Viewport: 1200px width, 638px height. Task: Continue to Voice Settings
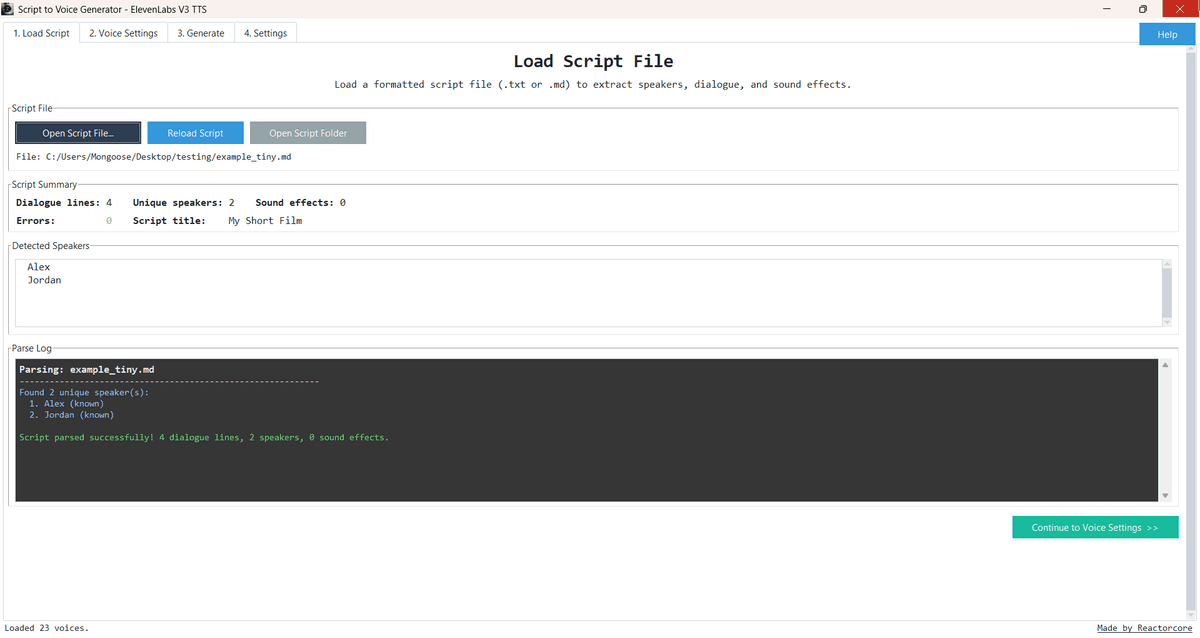tap(1095, 527)
